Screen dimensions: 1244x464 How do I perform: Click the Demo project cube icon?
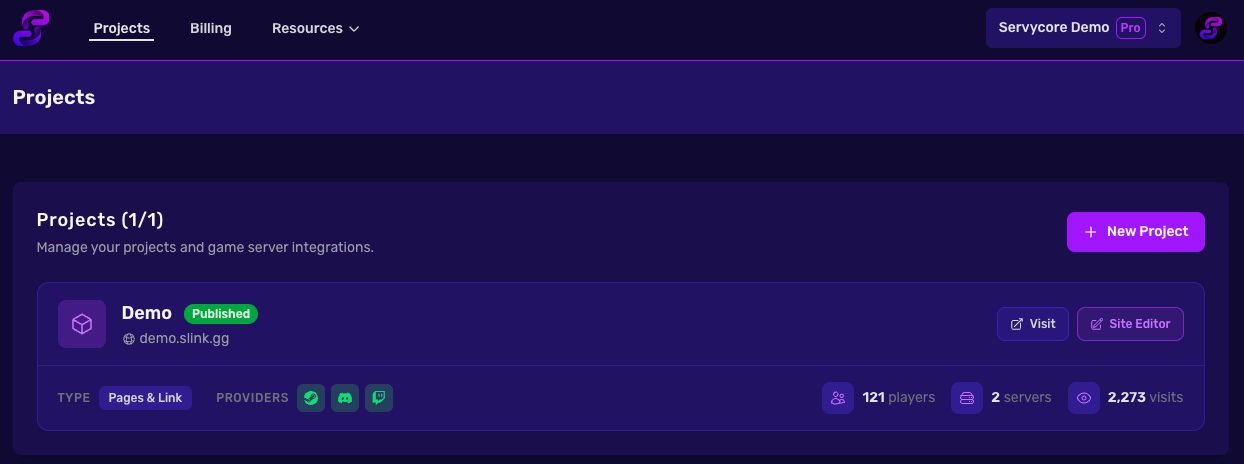point(82,324)
